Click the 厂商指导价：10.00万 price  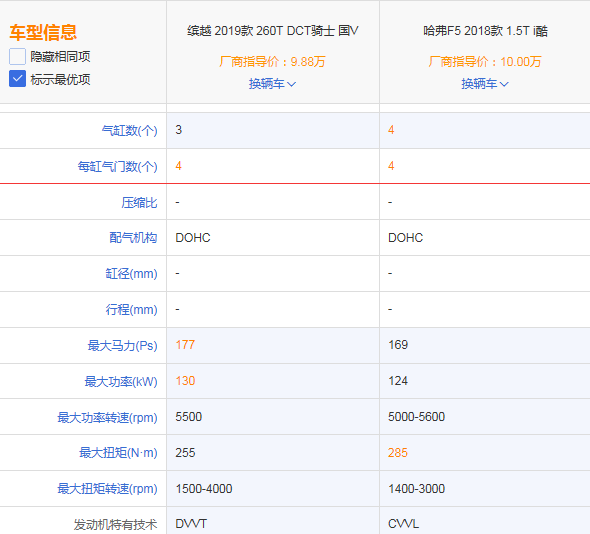point(485,61)
